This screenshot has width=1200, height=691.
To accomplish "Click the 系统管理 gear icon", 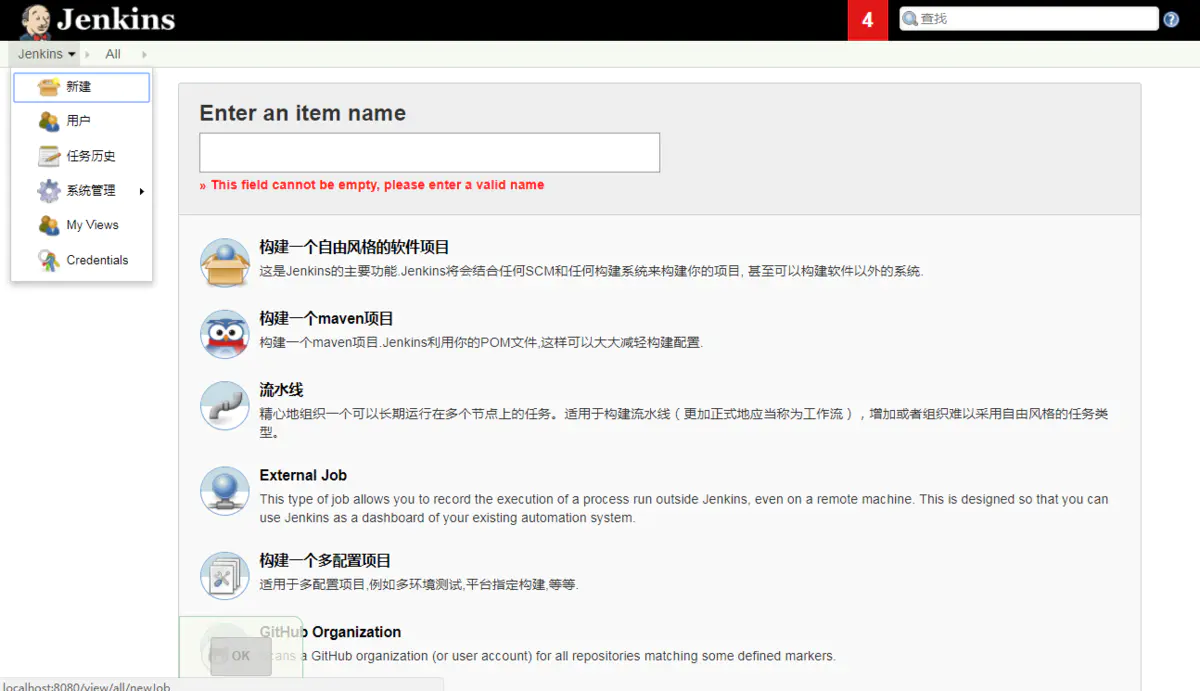I will point(49,191).
